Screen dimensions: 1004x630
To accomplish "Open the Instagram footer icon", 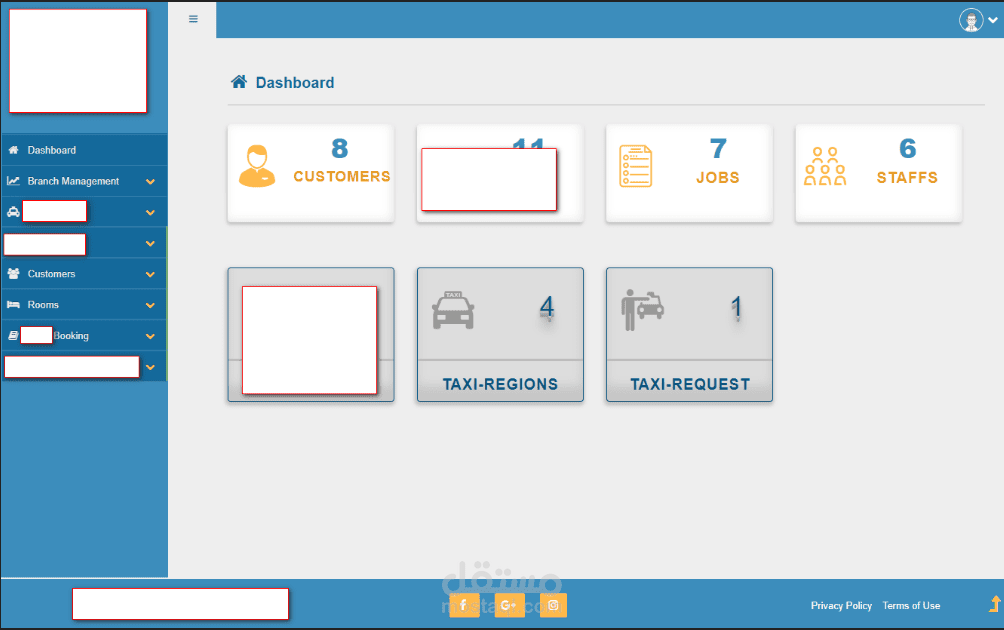I will pos(553,605).
